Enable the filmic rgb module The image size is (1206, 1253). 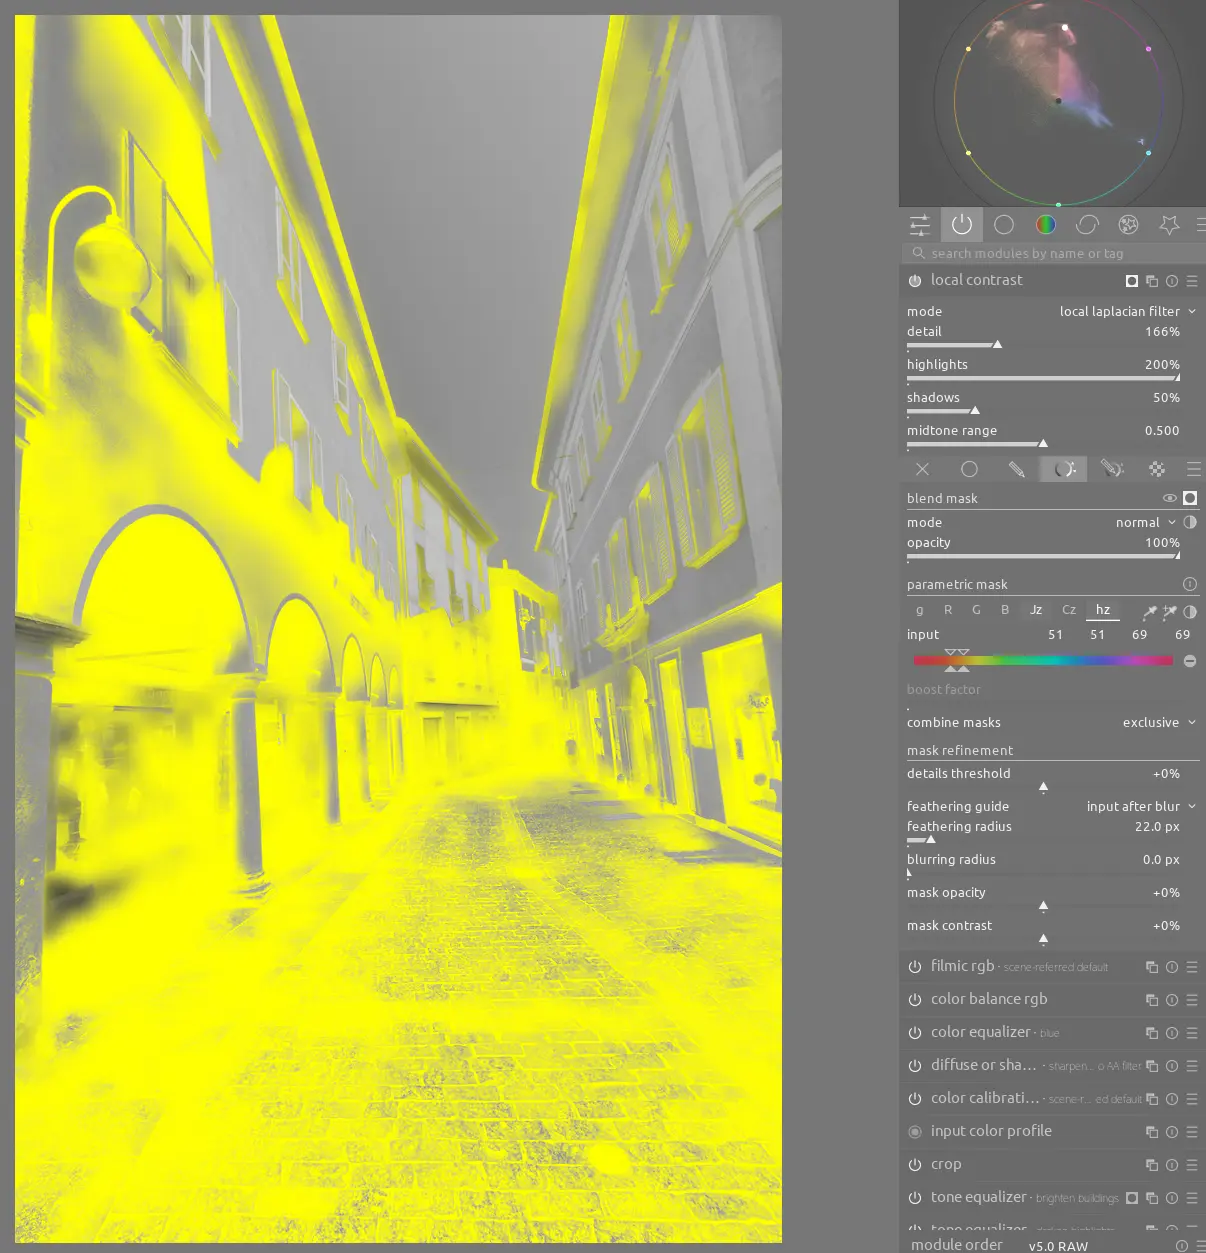tap(915, 966)
